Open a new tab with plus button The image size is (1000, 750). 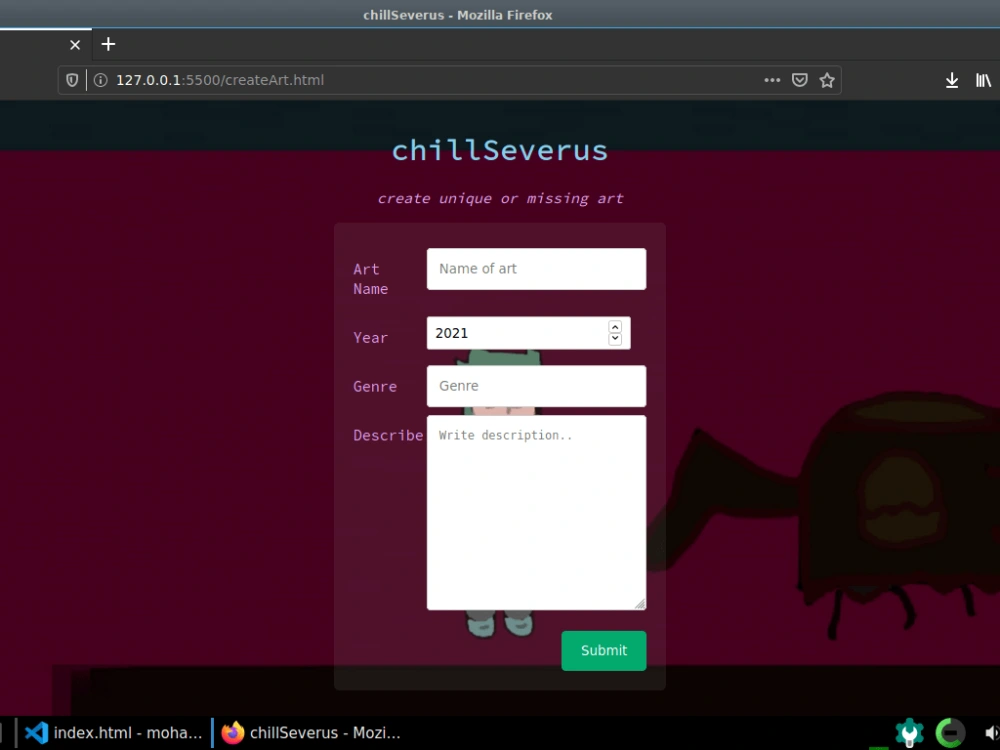(108, 44)
